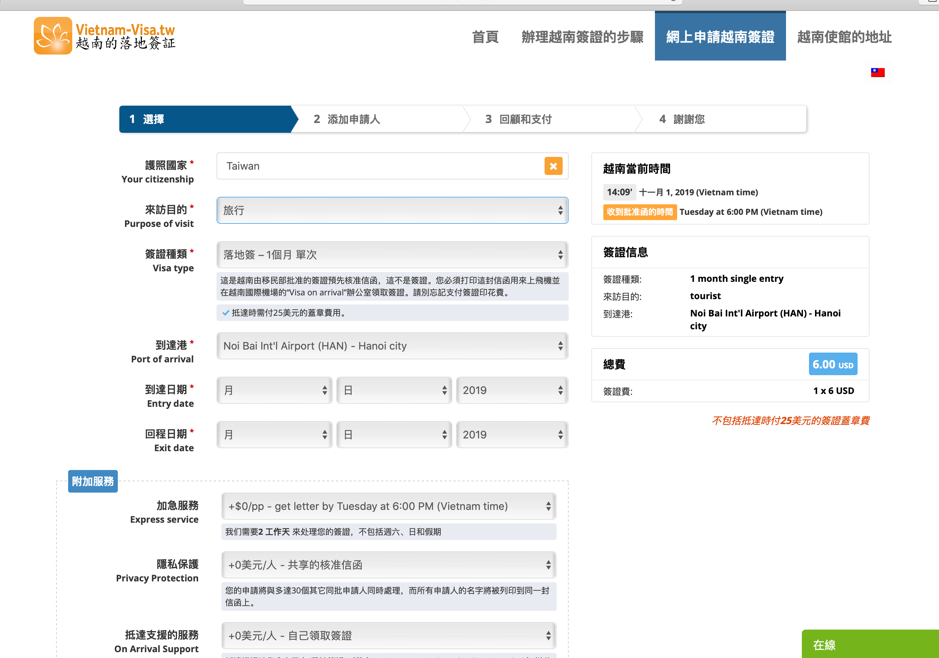Go to 首頁 home menu item
This screenshot has height=658, width=939.
[485, 37]
